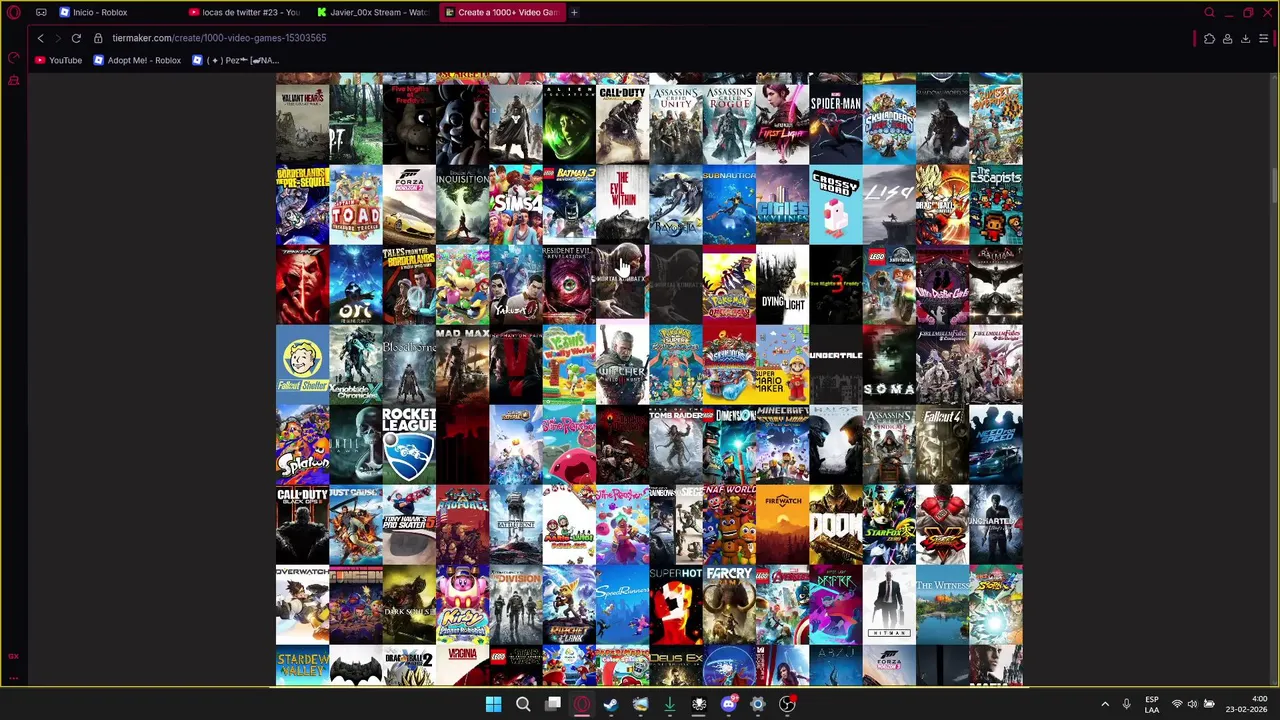Open the browser account profile icon
This screenshot has height=720, width=1280.
1227,38
